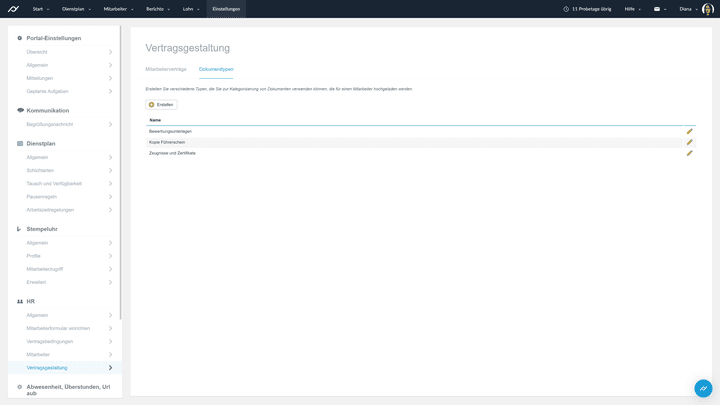Screen dimensions: 720x405
Task: Click Diana's profile avatar
Action: pyautogui.click(x=707, y=9)
